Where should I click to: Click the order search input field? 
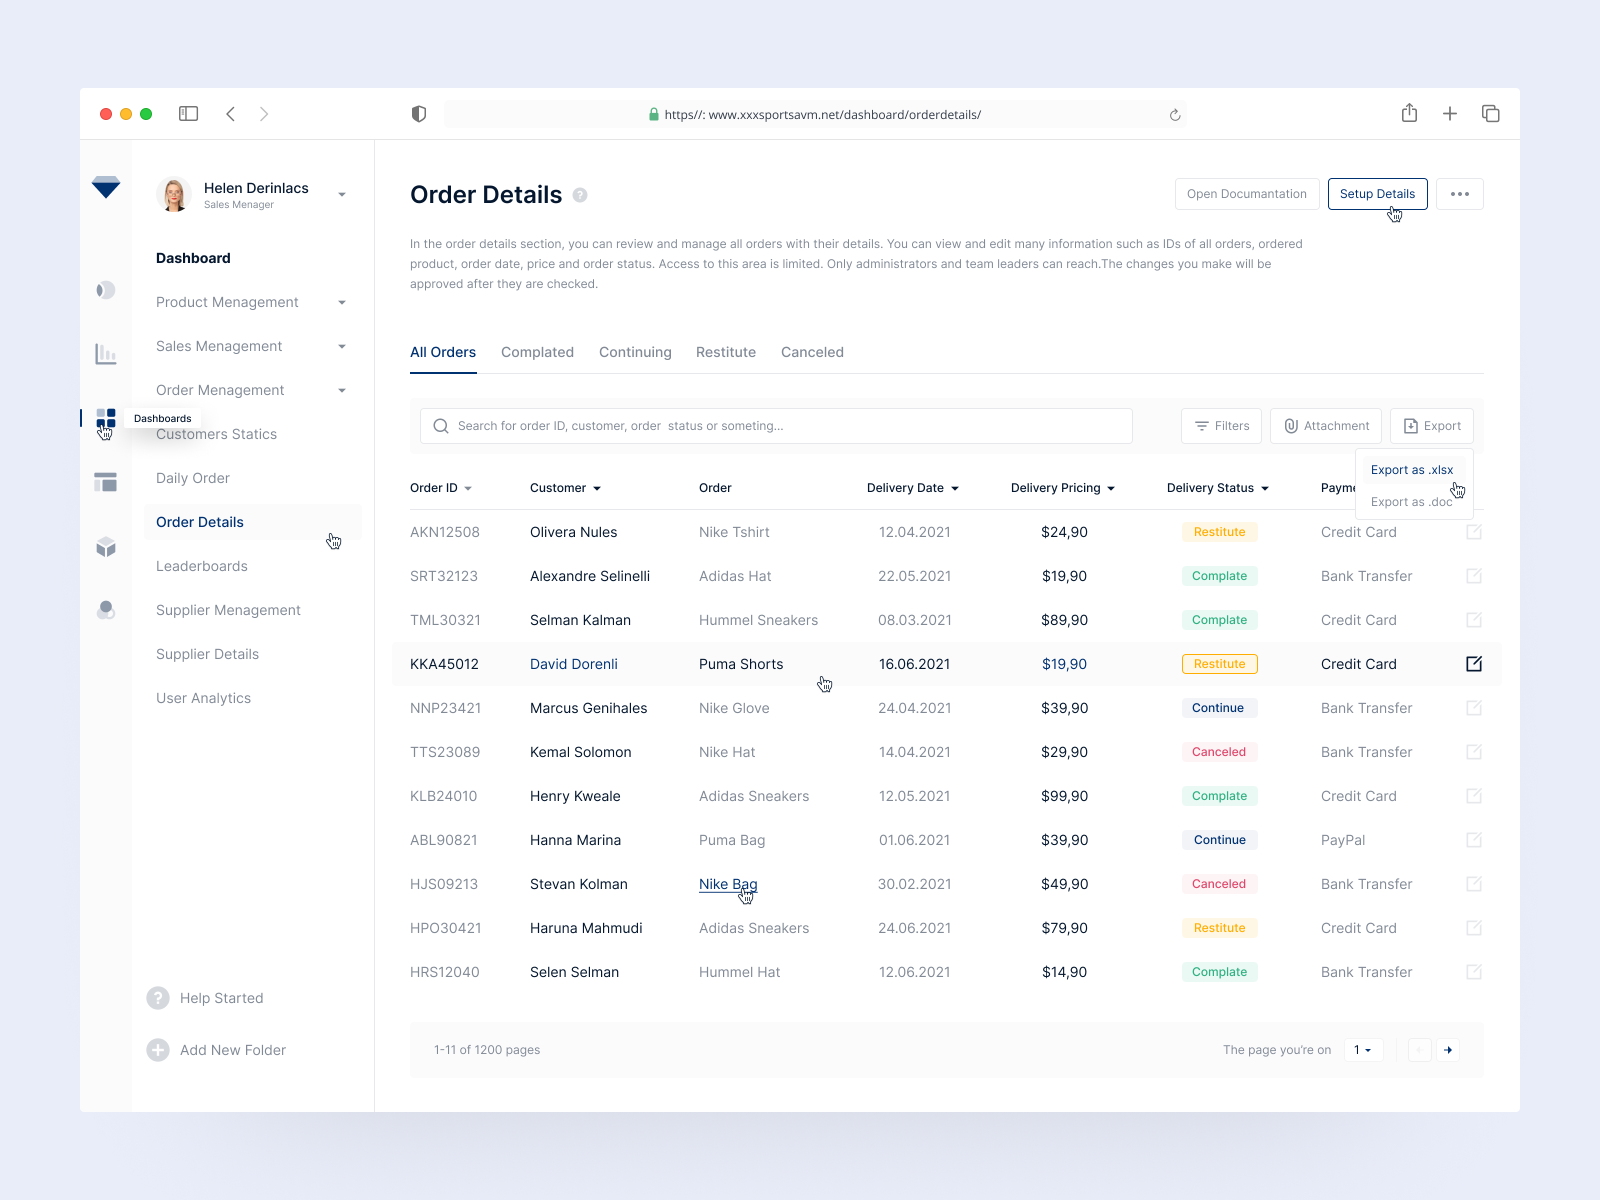[x=775, y=425]
